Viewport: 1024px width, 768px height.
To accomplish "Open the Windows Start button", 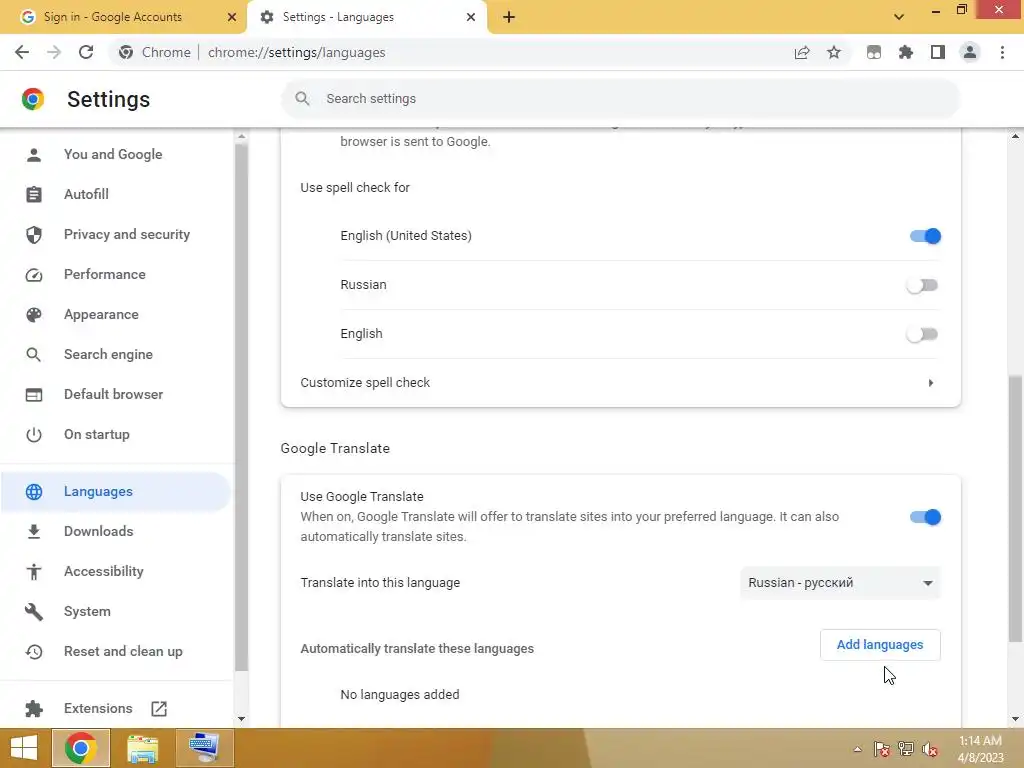I will tap(24, 748).
